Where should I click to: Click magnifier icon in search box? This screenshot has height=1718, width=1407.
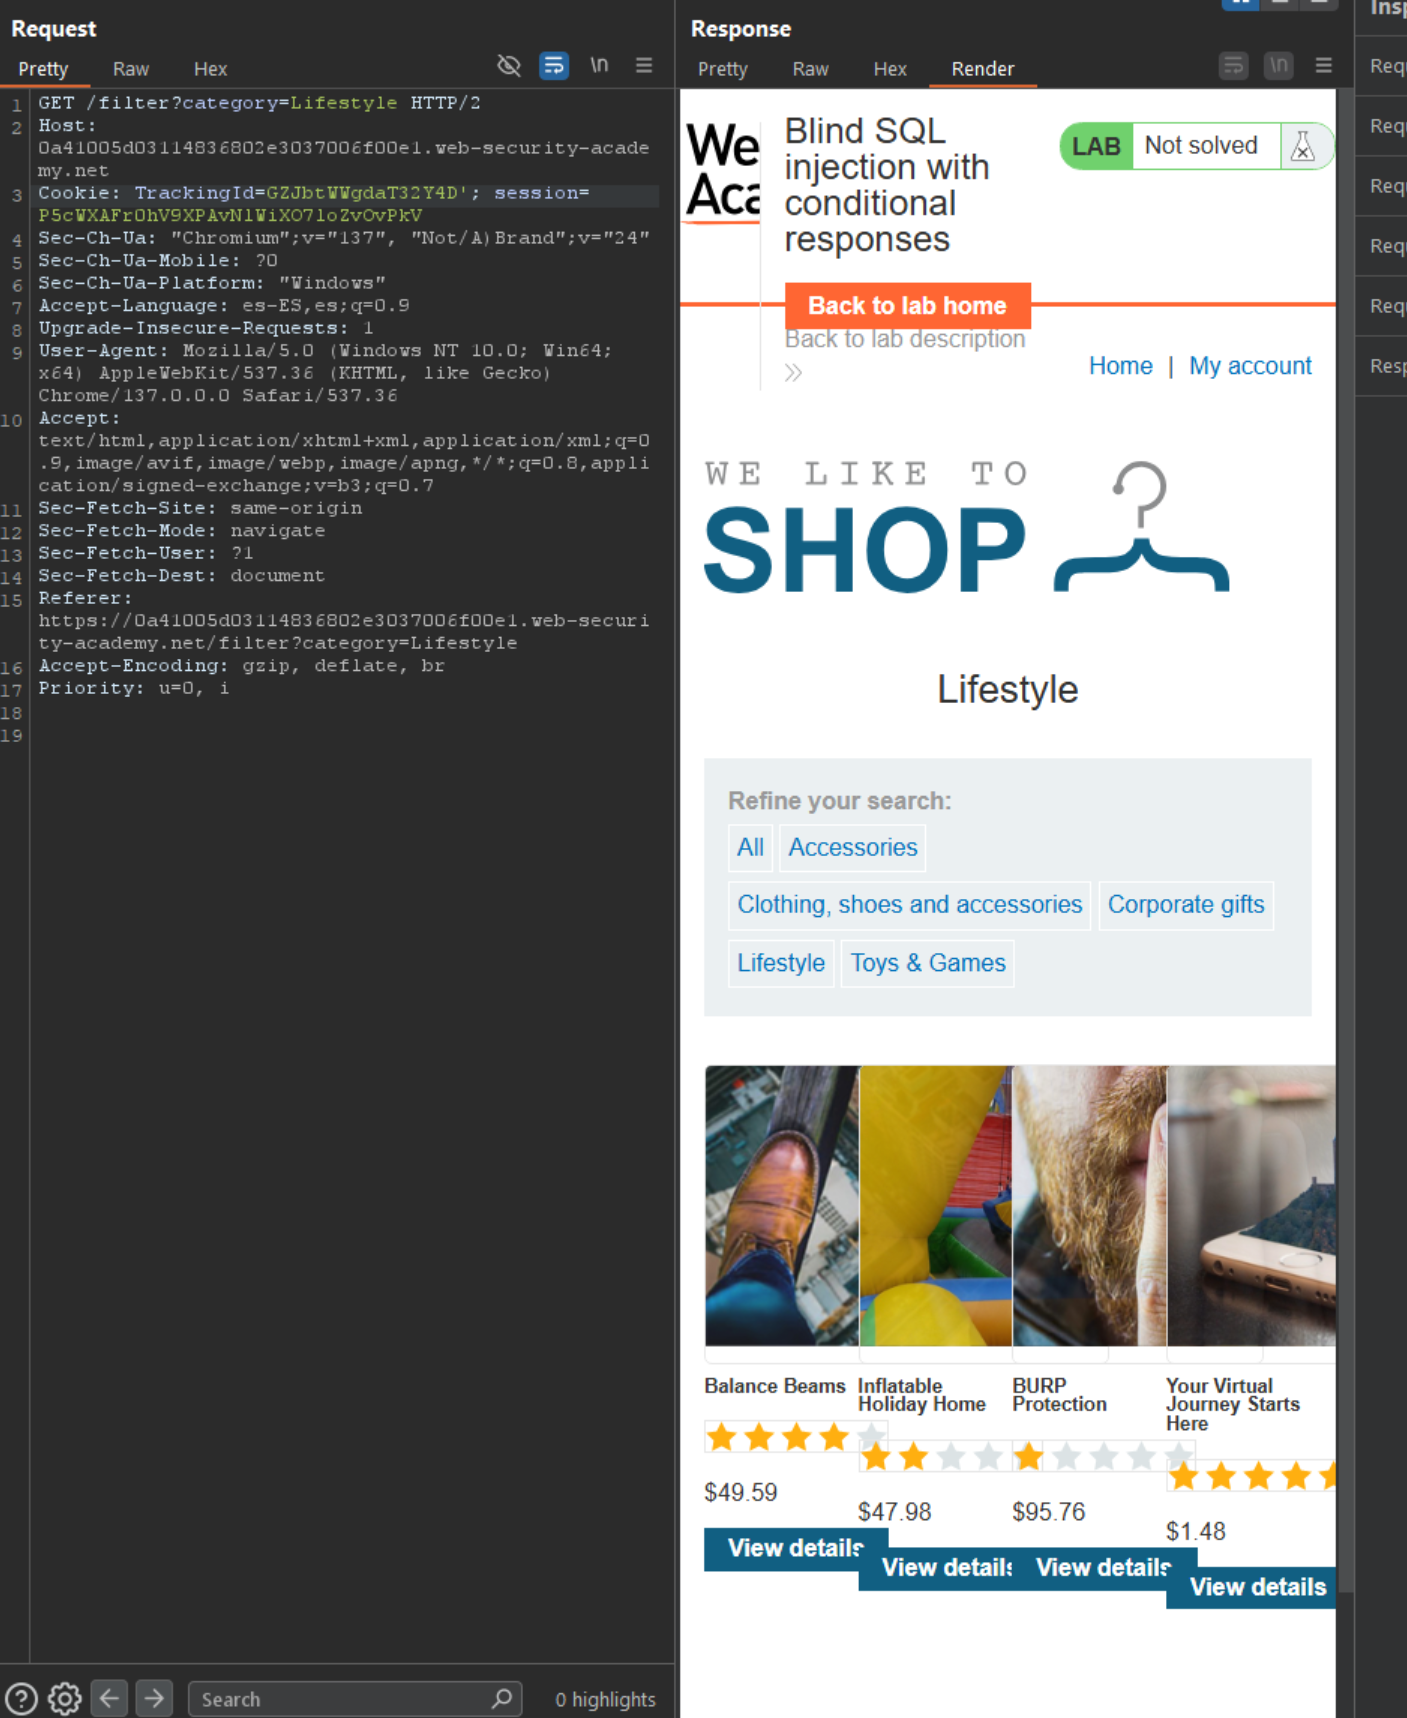tap(502, 1698)
